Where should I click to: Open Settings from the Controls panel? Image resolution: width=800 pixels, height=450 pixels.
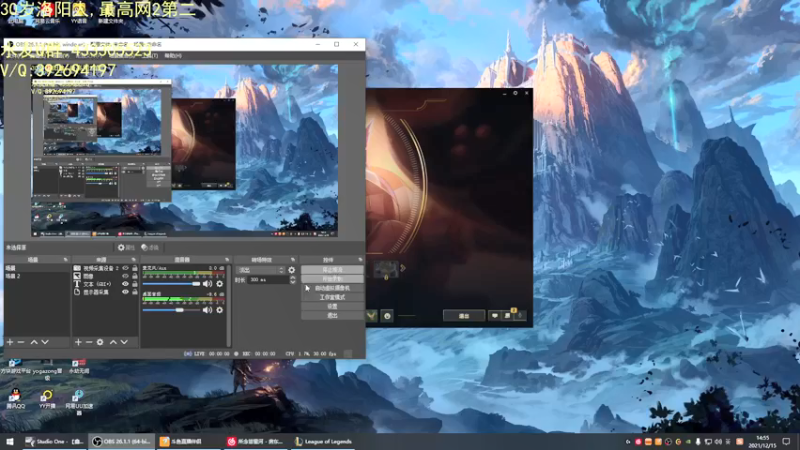332,307
